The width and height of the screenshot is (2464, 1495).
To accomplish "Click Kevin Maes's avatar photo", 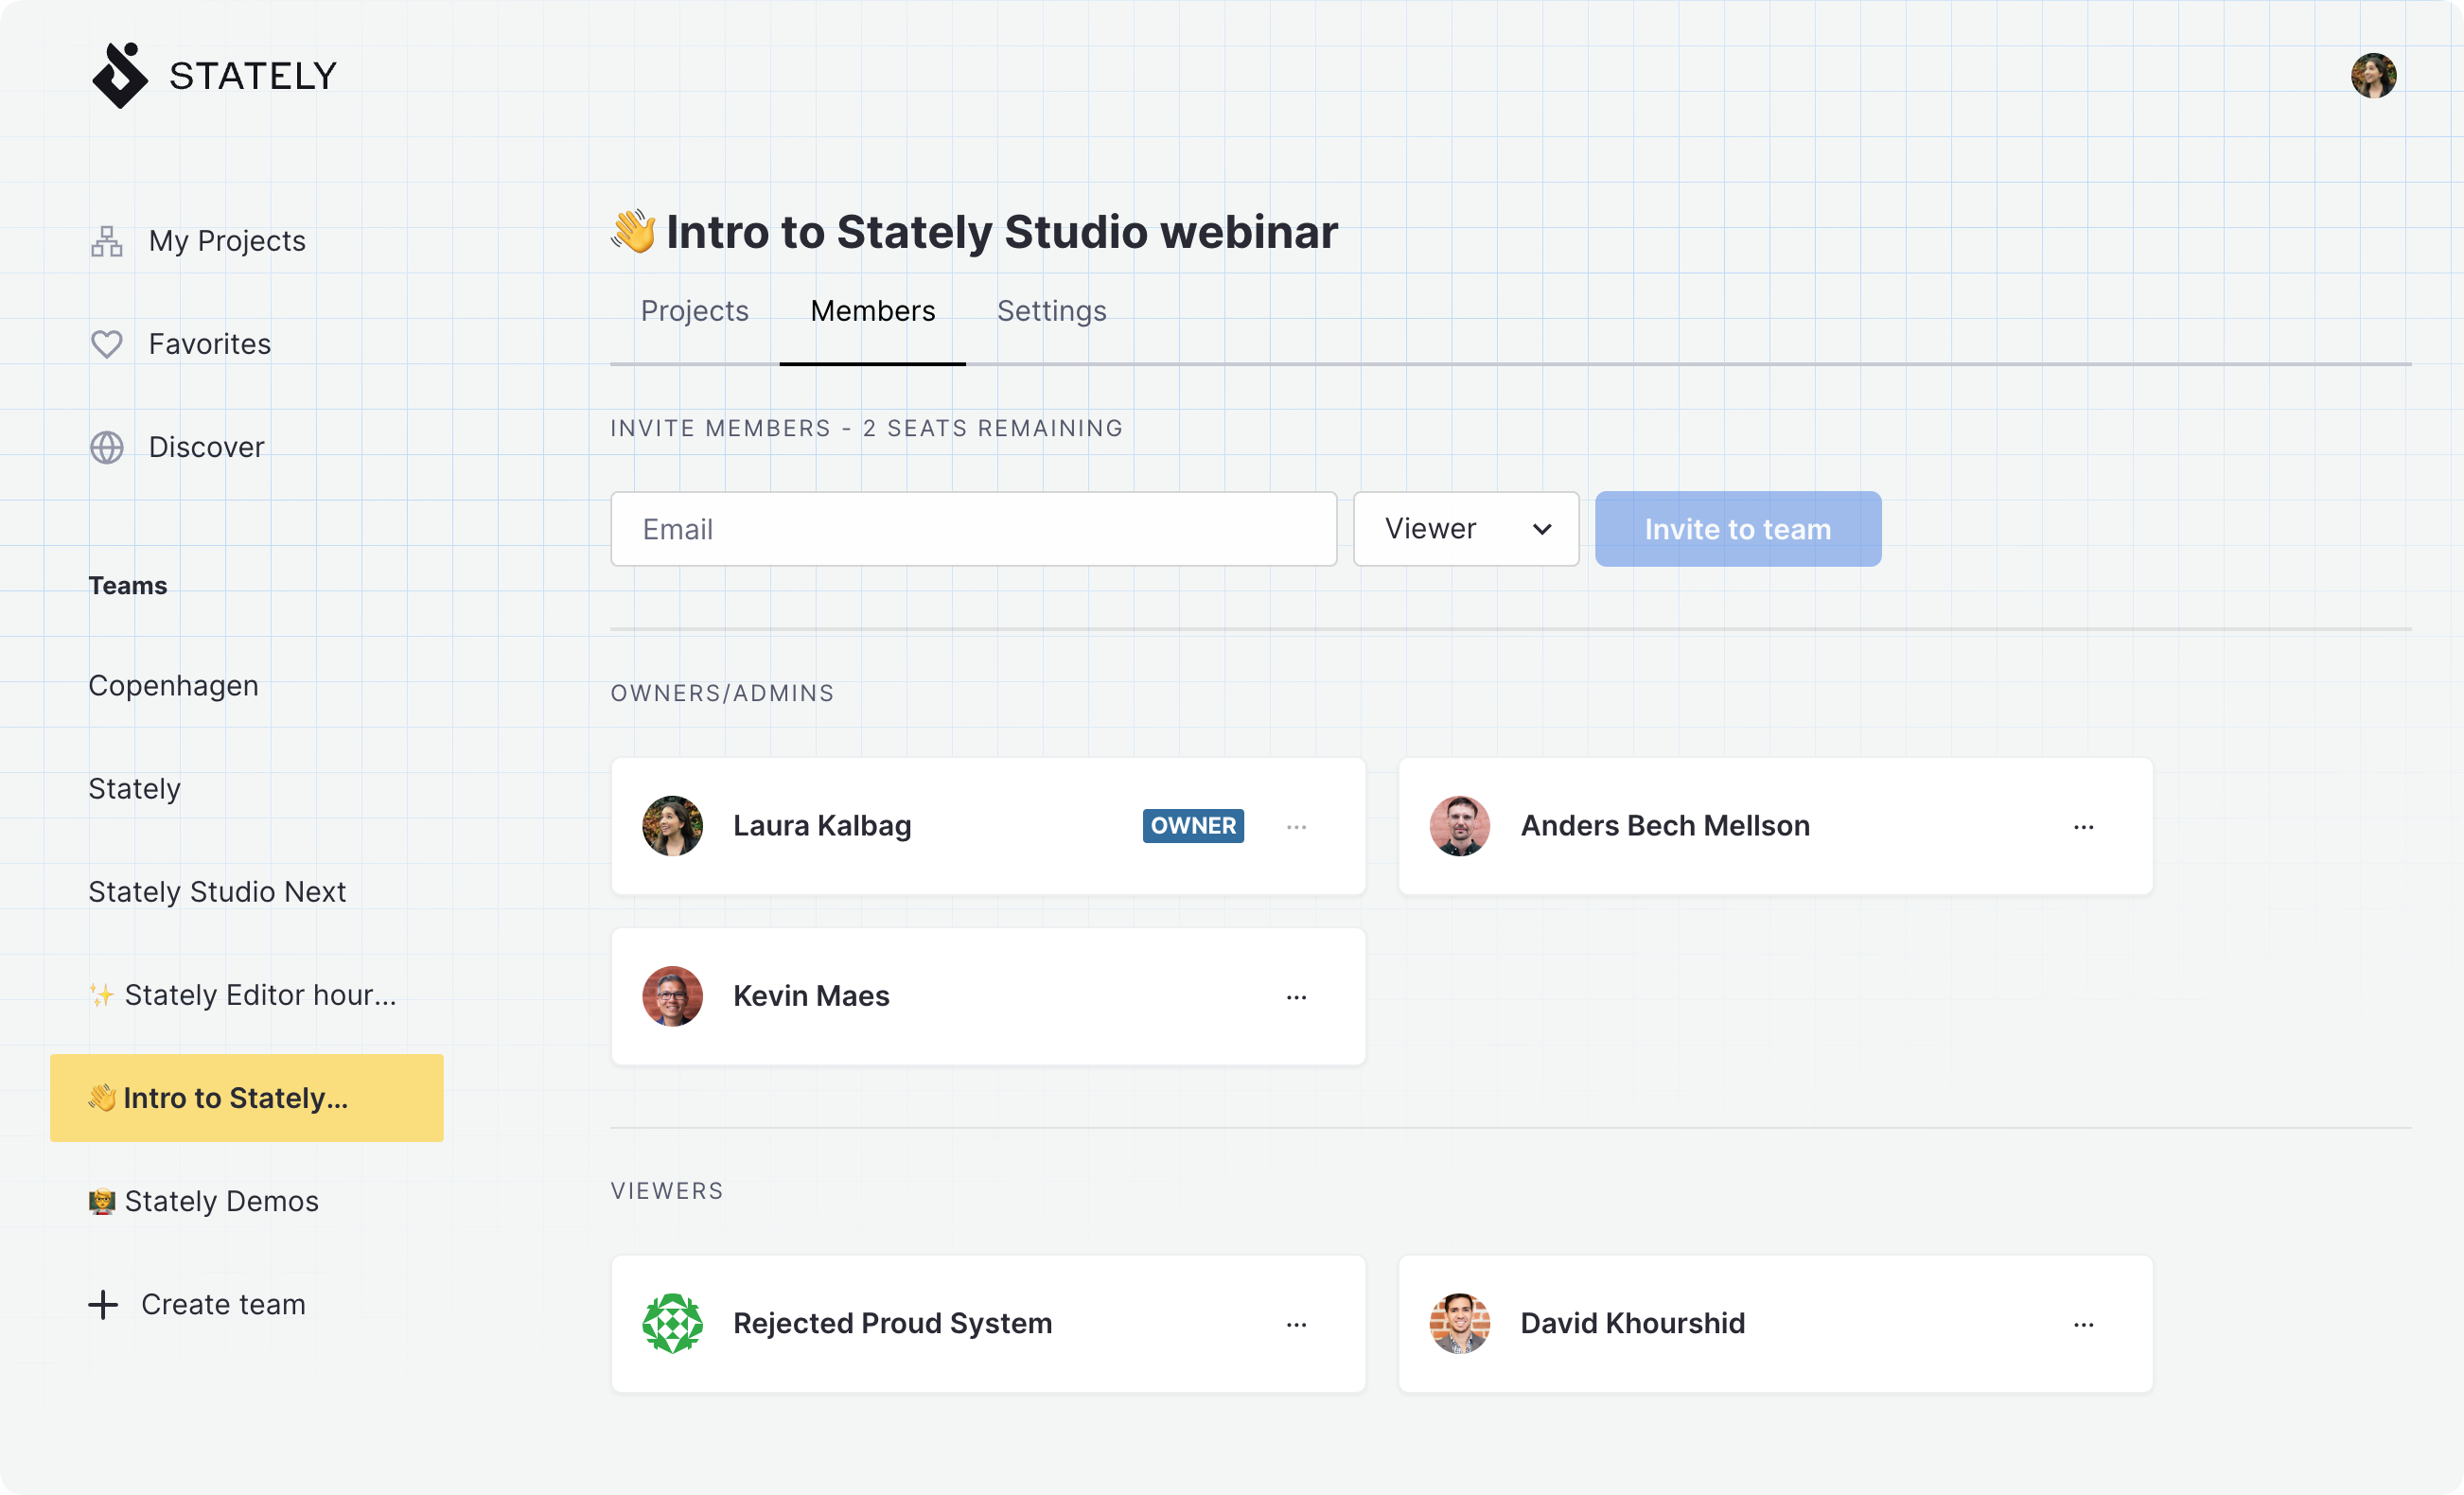I will point(672,996).
